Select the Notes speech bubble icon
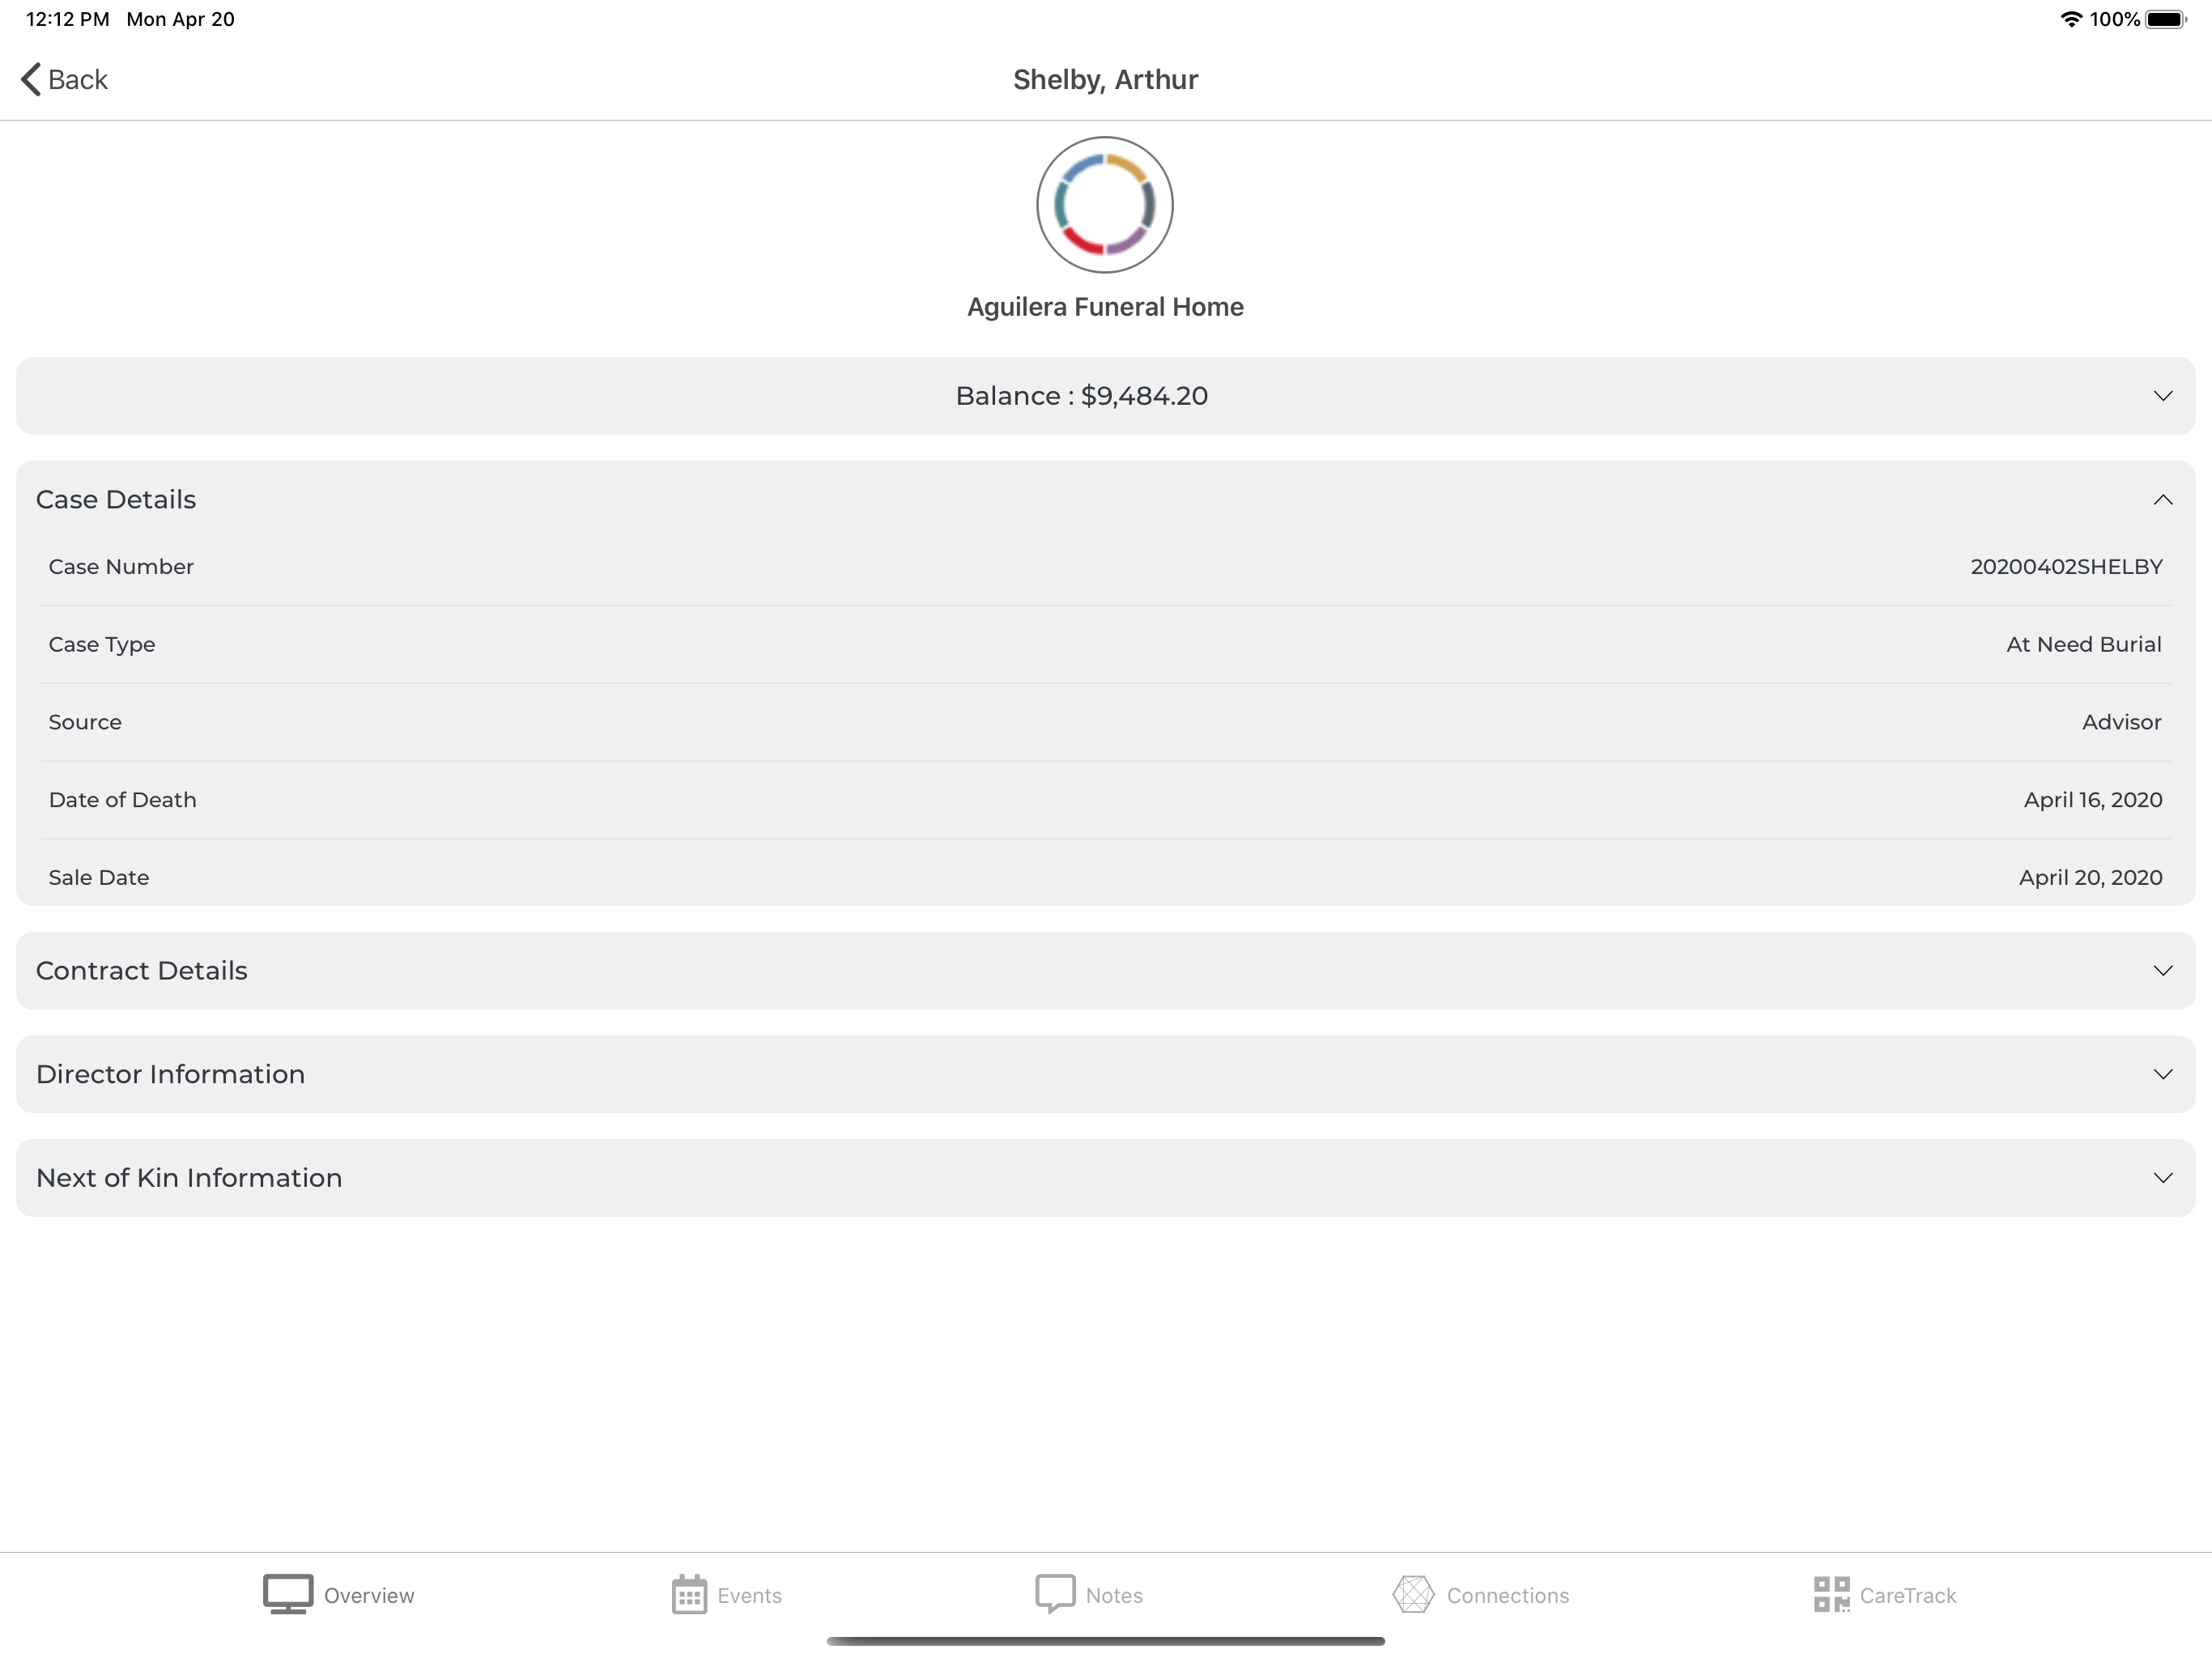The height and width of the screenshot is (1658, 2212). [1055, 1594]
